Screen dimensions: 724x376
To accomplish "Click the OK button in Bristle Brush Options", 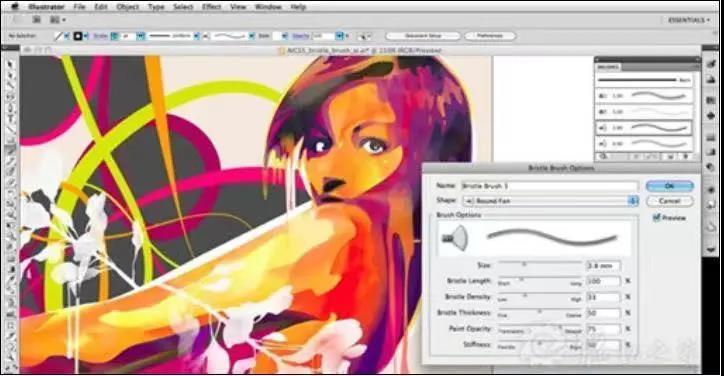I will (x=670, y=186).
